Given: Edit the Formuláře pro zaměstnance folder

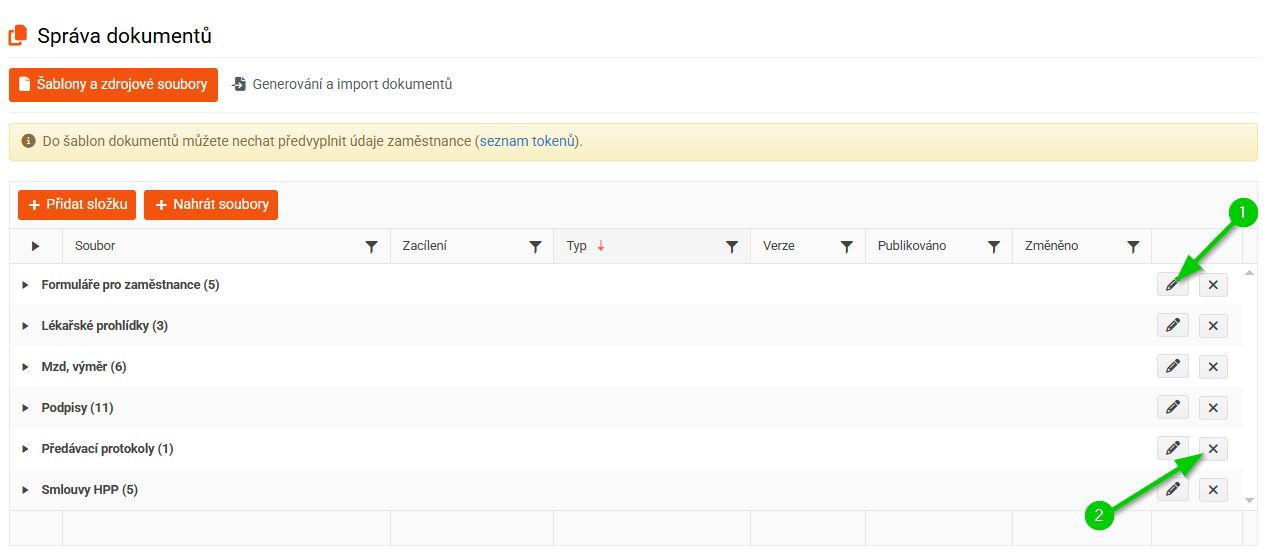Looking at the screenshot, I should pyautogui.click(x=1172, y=285).
